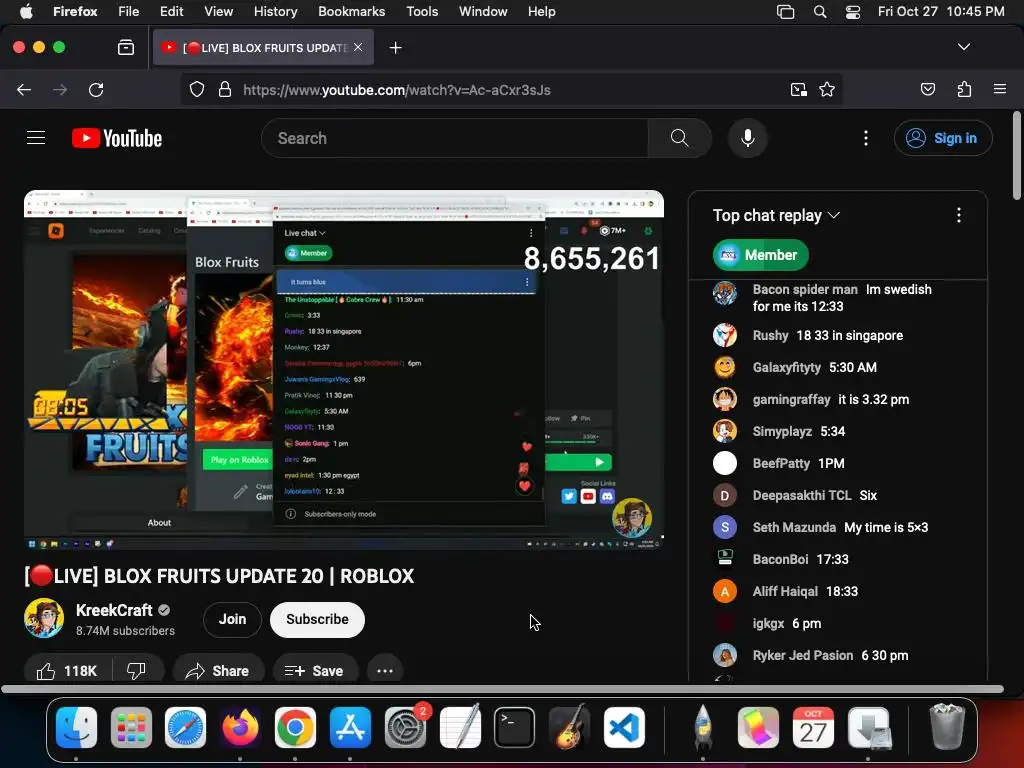Launch Visual Studio Code from dock
1024x768 pixels.
pyautogui.click(x=624, y=728)
